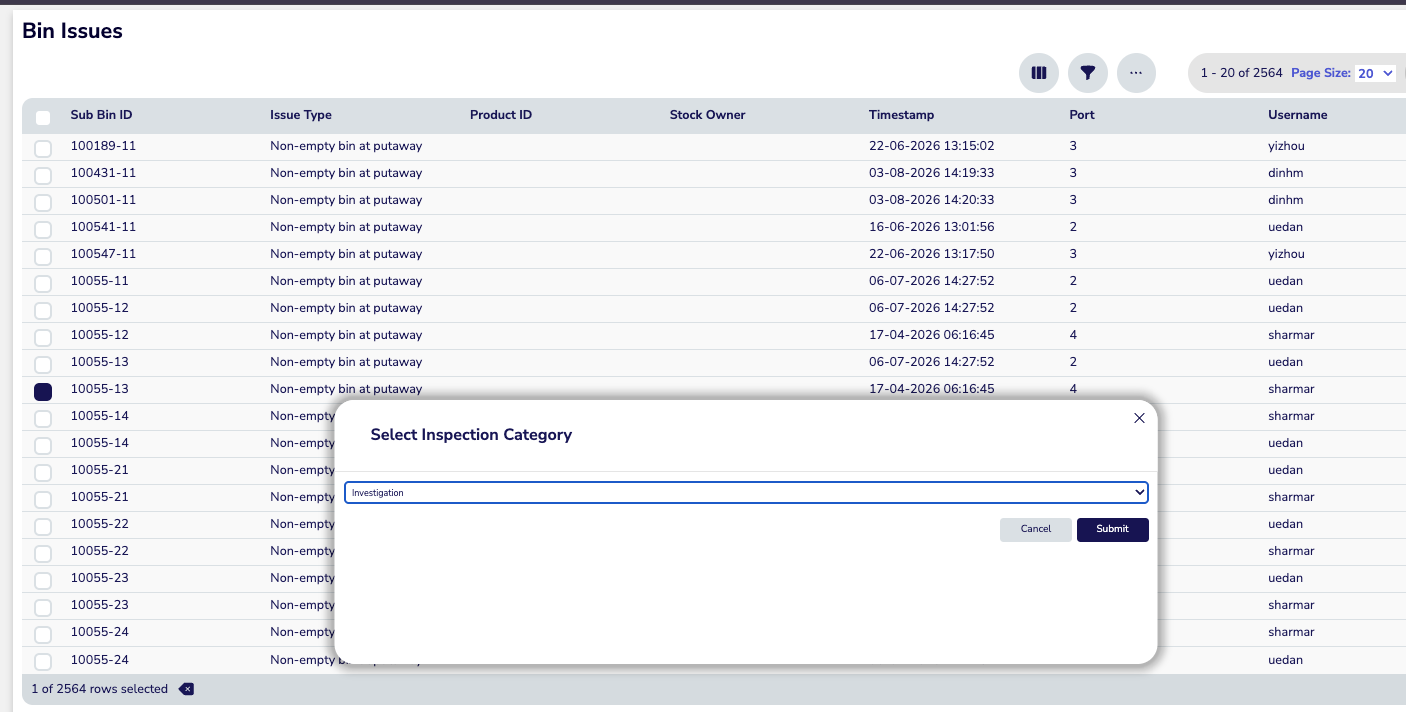Click the Sub Bin ID cell 100431-11
The height and width of the screenshot is (712, 1406).
(x=103, y=173)
